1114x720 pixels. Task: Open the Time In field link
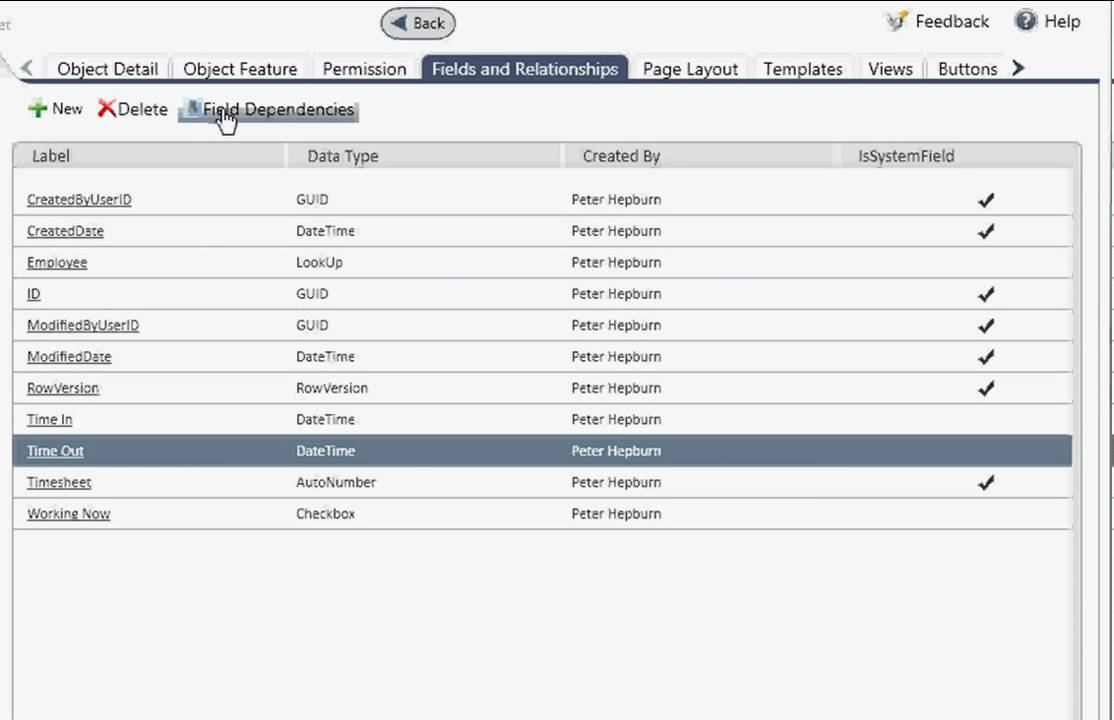(x=50, y=419)
